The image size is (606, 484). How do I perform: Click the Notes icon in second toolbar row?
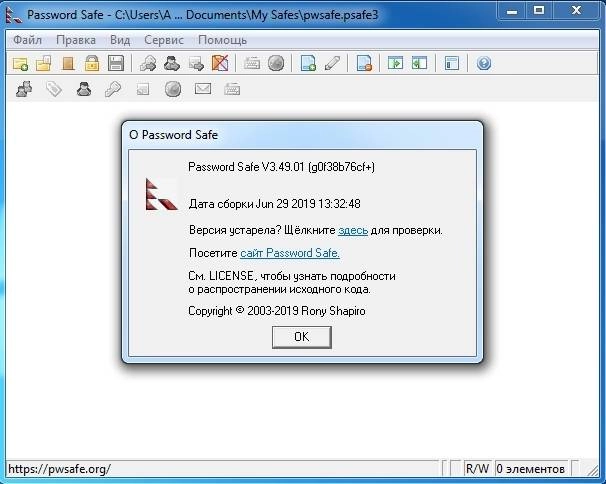(143, 90)
